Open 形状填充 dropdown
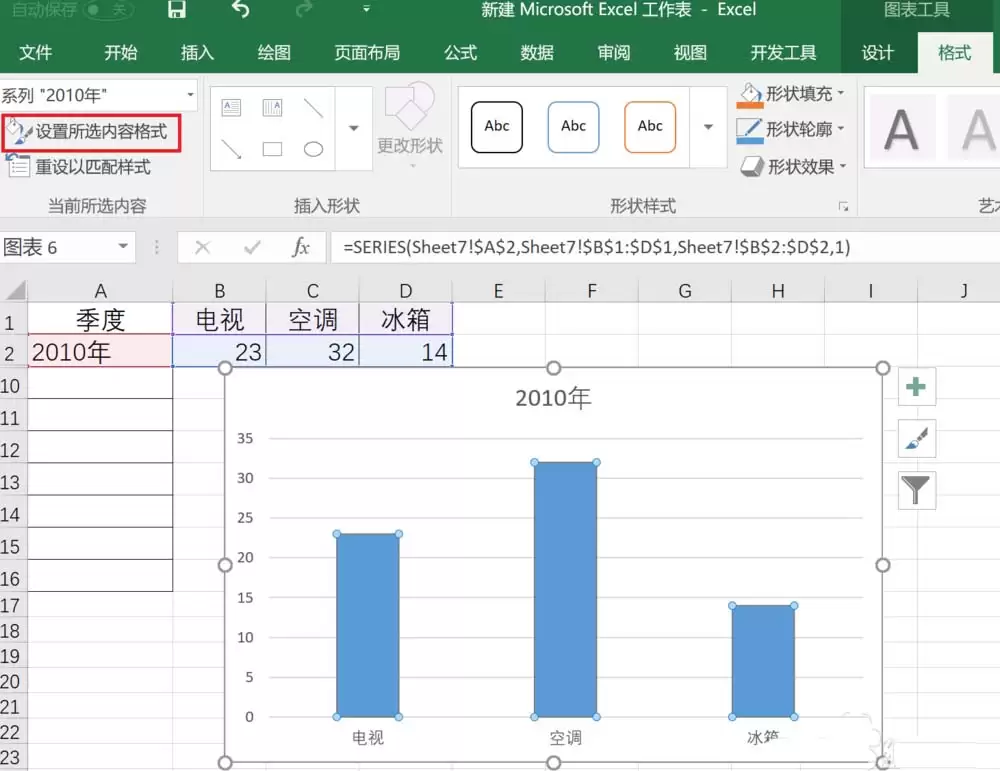This screenshot has height=771, width=1000. point(791,94)
